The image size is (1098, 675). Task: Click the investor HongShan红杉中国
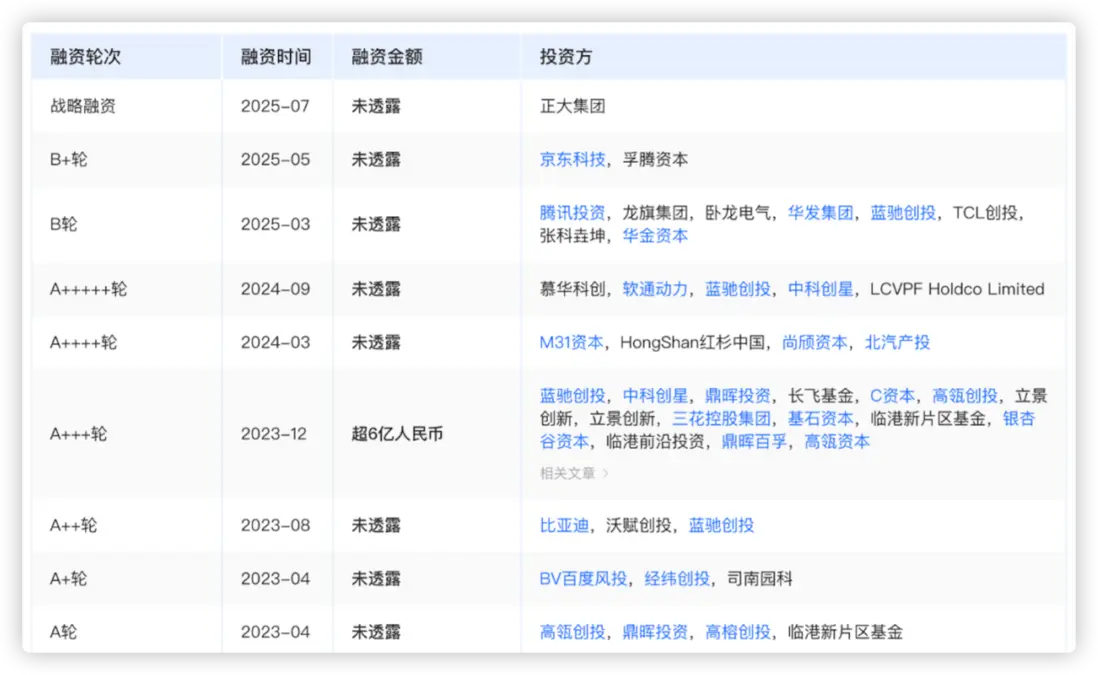click(693, 342)
